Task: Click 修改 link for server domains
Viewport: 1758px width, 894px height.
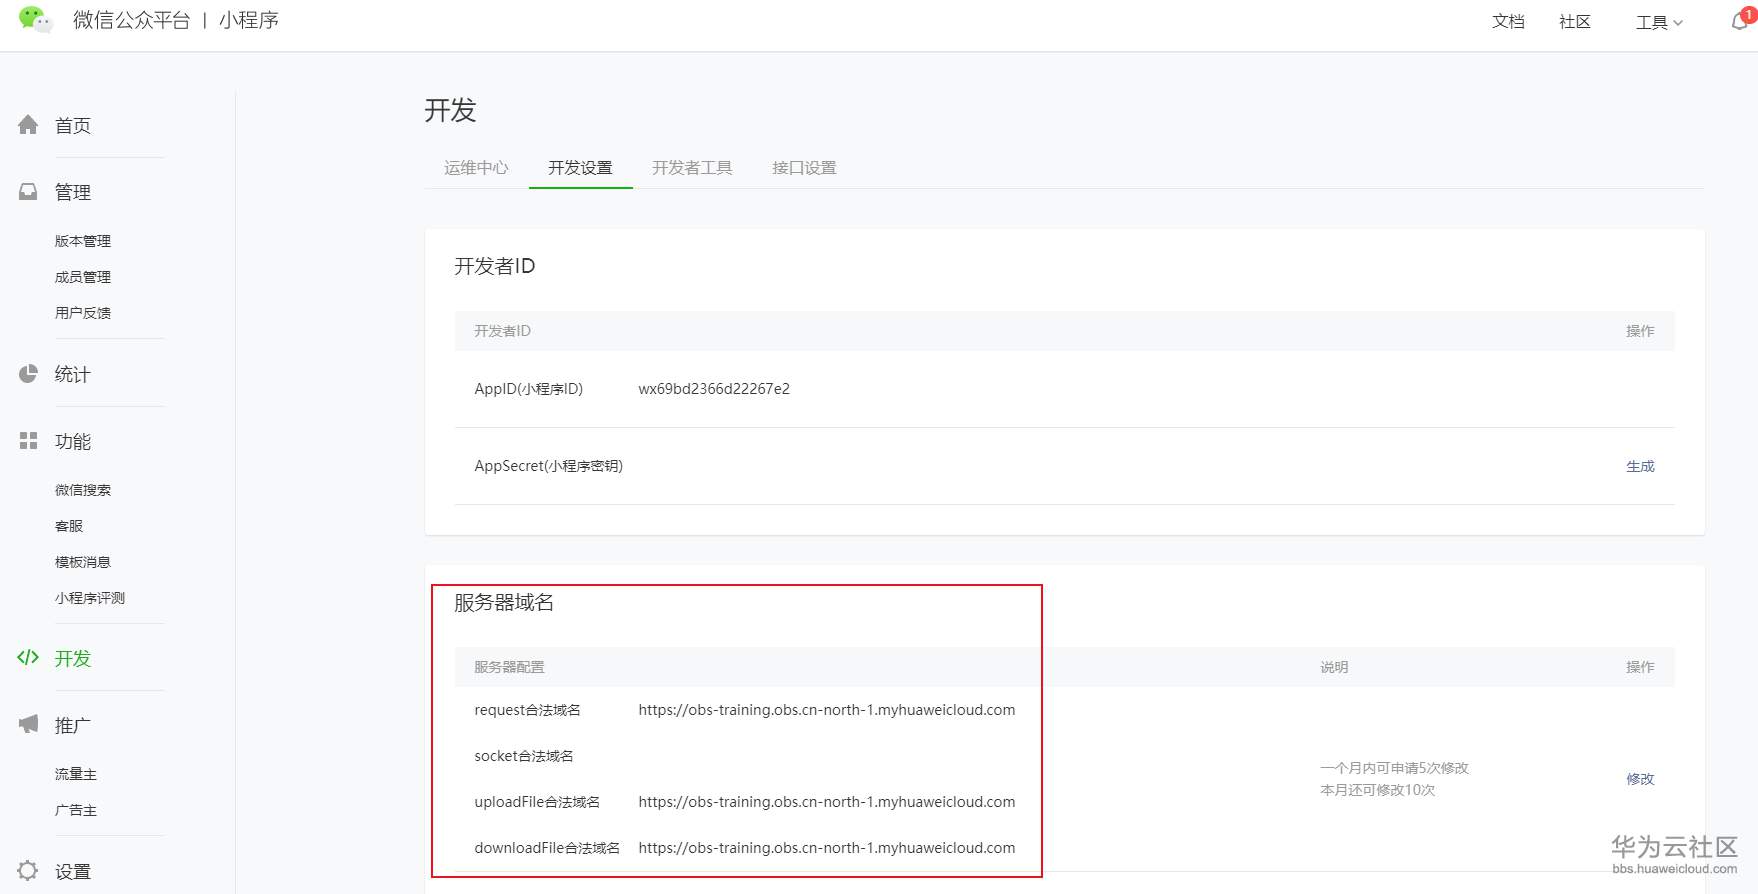Action: (x=1640, y=779)
